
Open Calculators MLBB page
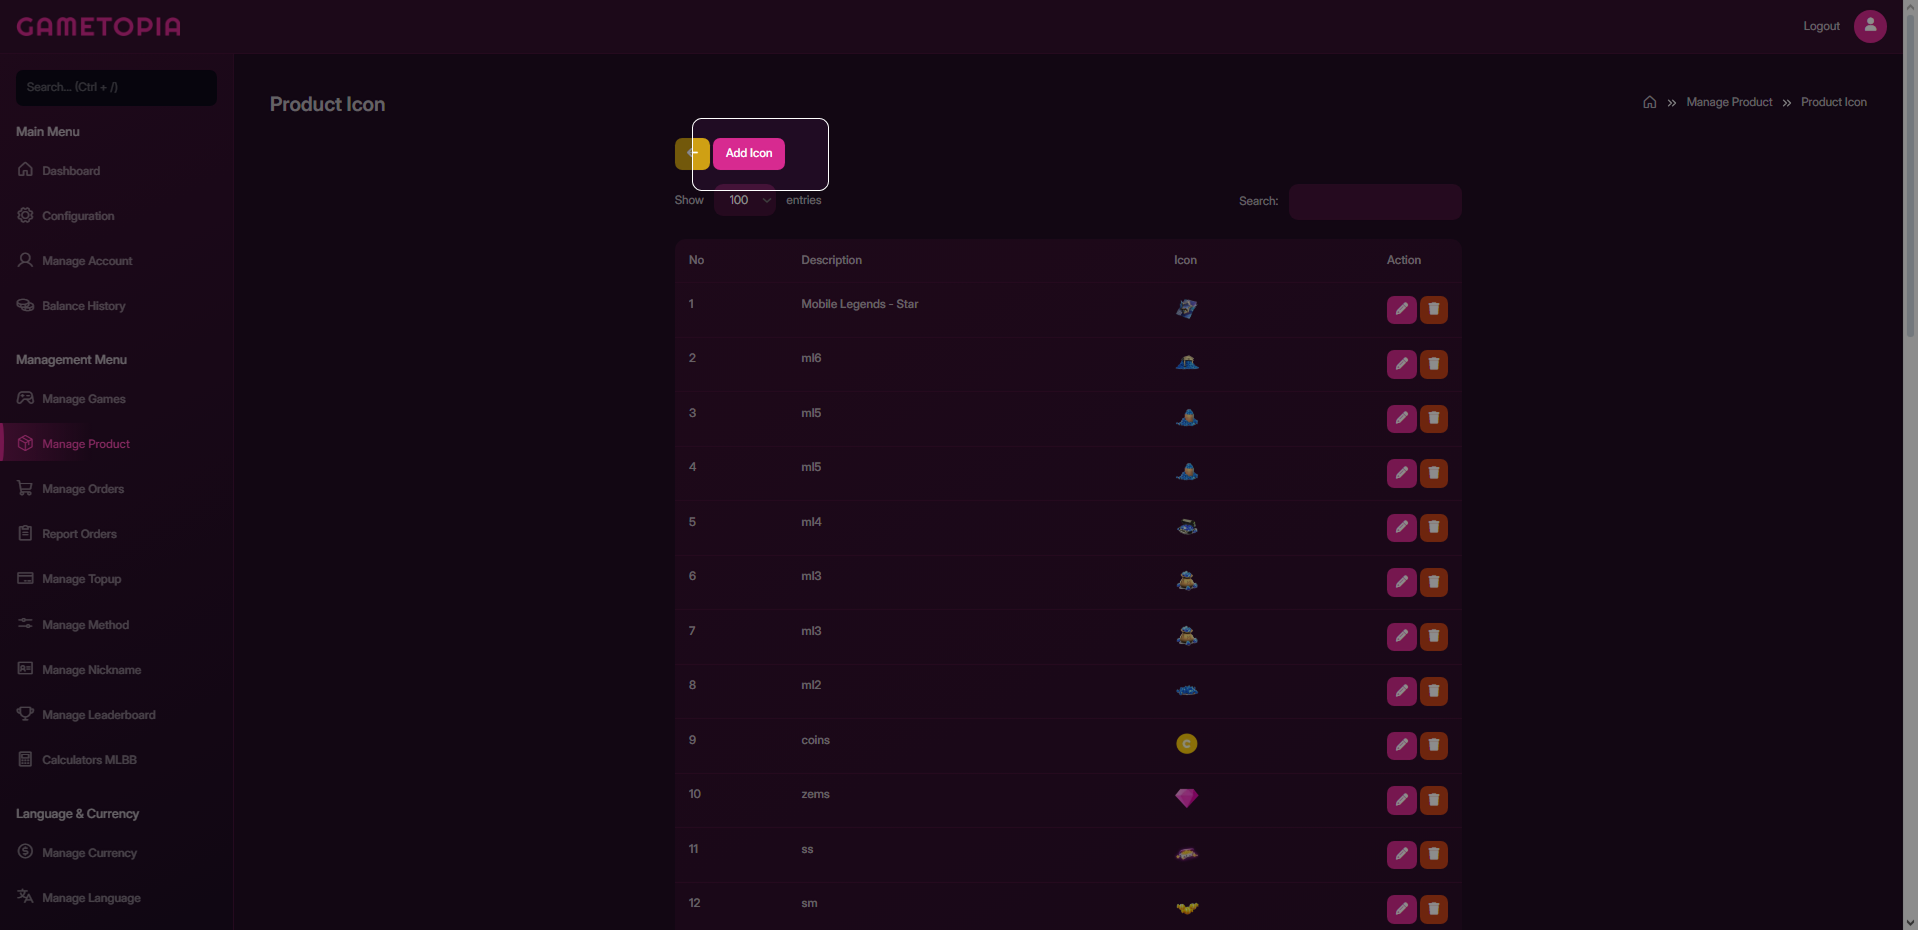(89, 760)
